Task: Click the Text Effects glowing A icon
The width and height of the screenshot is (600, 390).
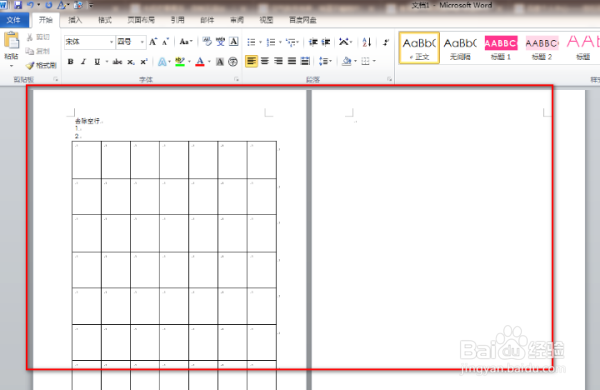Action: [162, 62]
